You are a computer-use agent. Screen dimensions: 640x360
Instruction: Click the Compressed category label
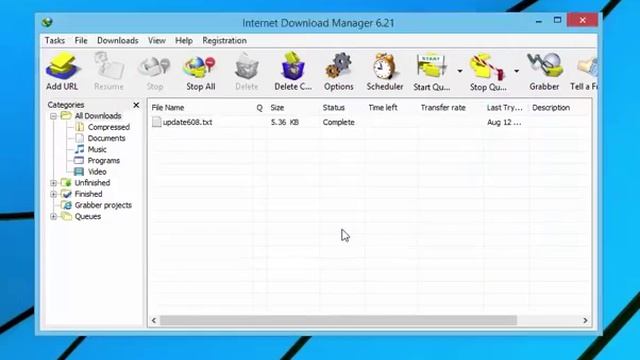pyautogui.click(x=109, y=127)
